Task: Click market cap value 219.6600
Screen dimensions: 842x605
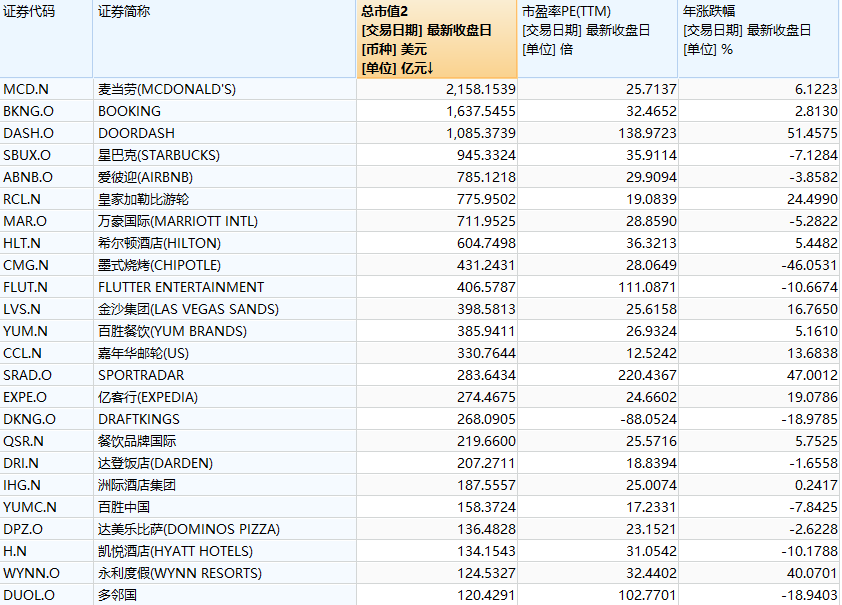Action: 487,441
